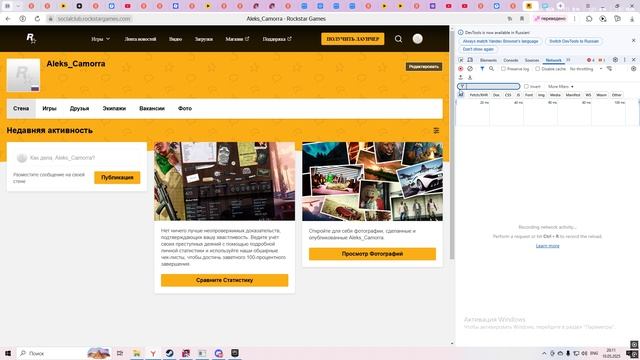Image resolution: width=640 pixels, height=360 pixels.
Task: Toggle the CSS request type filter
Action: pyautogui.click(x=508, y=95)
